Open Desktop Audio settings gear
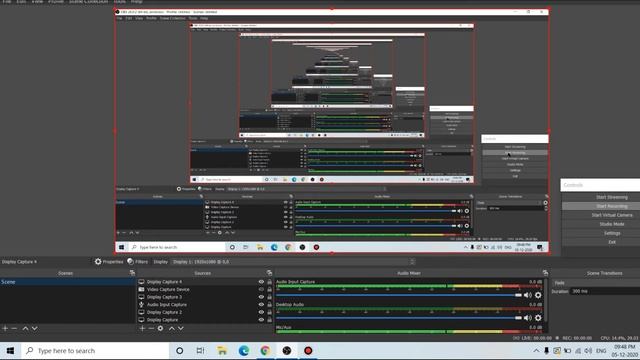 pos(538,318)
